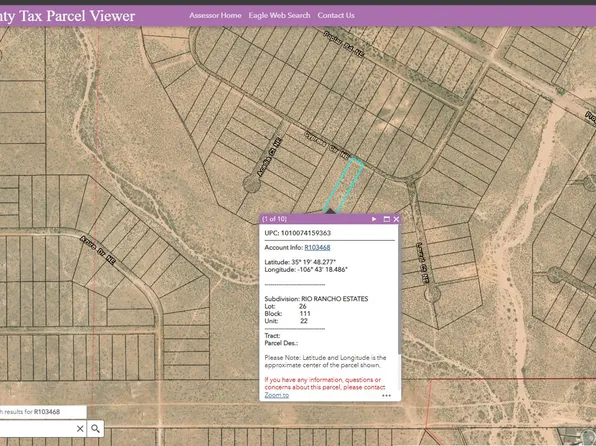Open the Contact Us page
This screenshot has height=446, width=596.
point(336,16)
